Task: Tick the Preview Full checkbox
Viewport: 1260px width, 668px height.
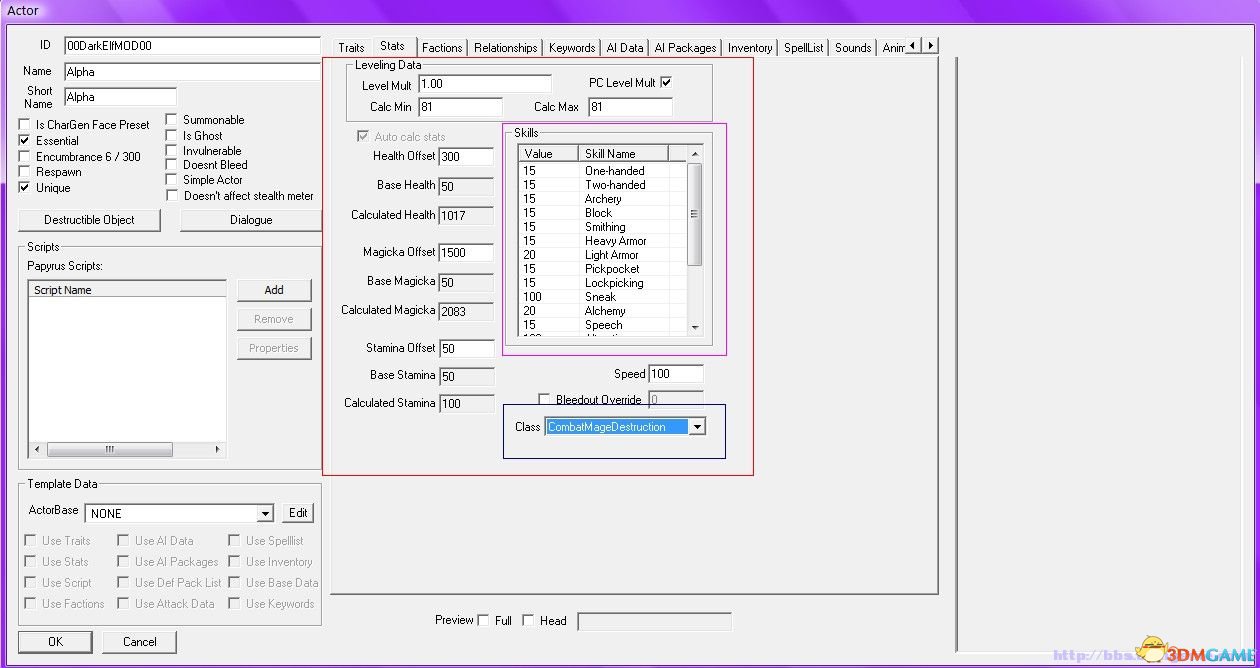Action: point(484,620)
